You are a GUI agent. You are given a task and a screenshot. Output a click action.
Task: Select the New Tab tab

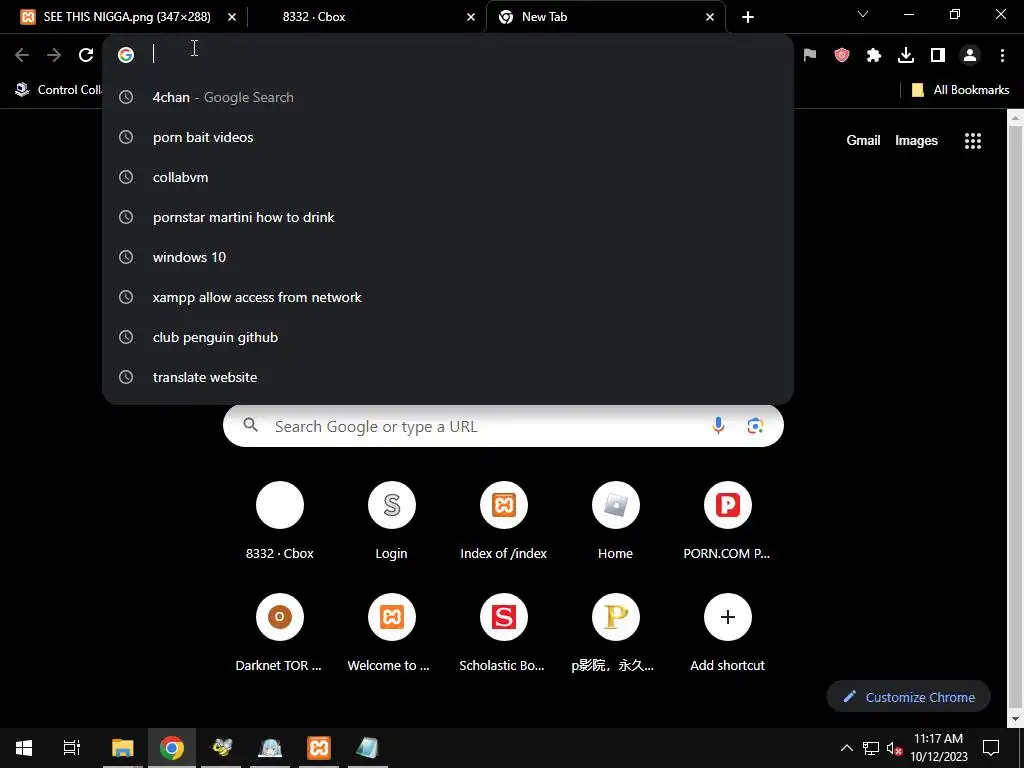click(604, 17)
